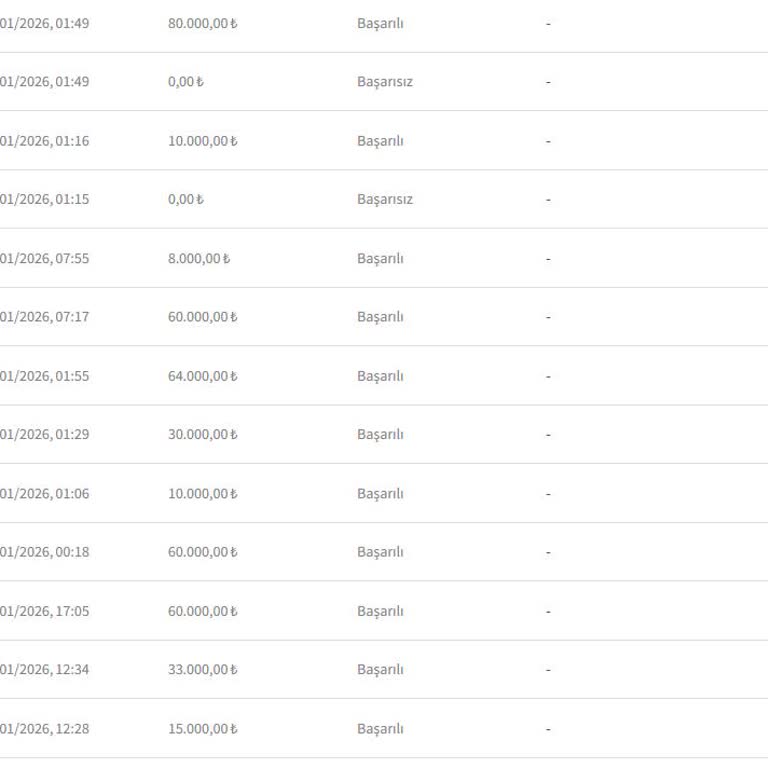
Task: Click the 30.000,00 ₺ amount
Action: coord(202,434)
